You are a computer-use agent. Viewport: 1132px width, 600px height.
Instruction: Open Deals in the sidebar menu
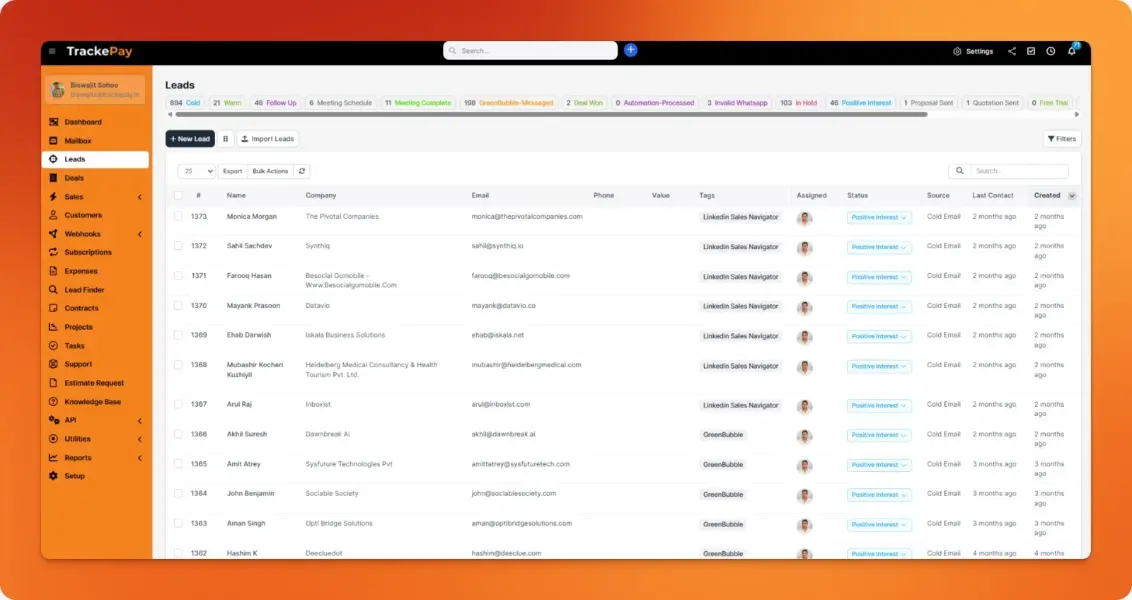[x=74, y=178]
